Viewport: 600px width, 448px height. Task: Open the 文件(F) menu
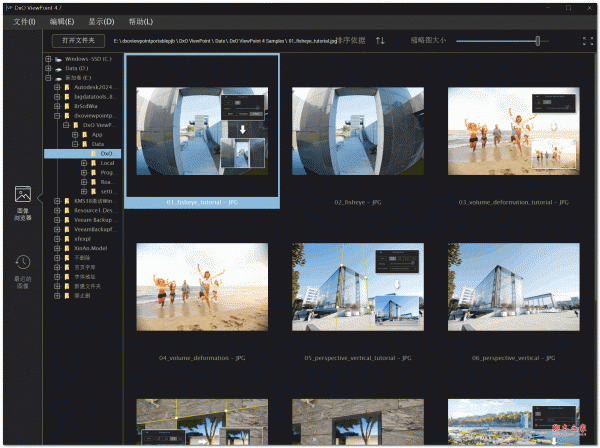coord(24,22)
